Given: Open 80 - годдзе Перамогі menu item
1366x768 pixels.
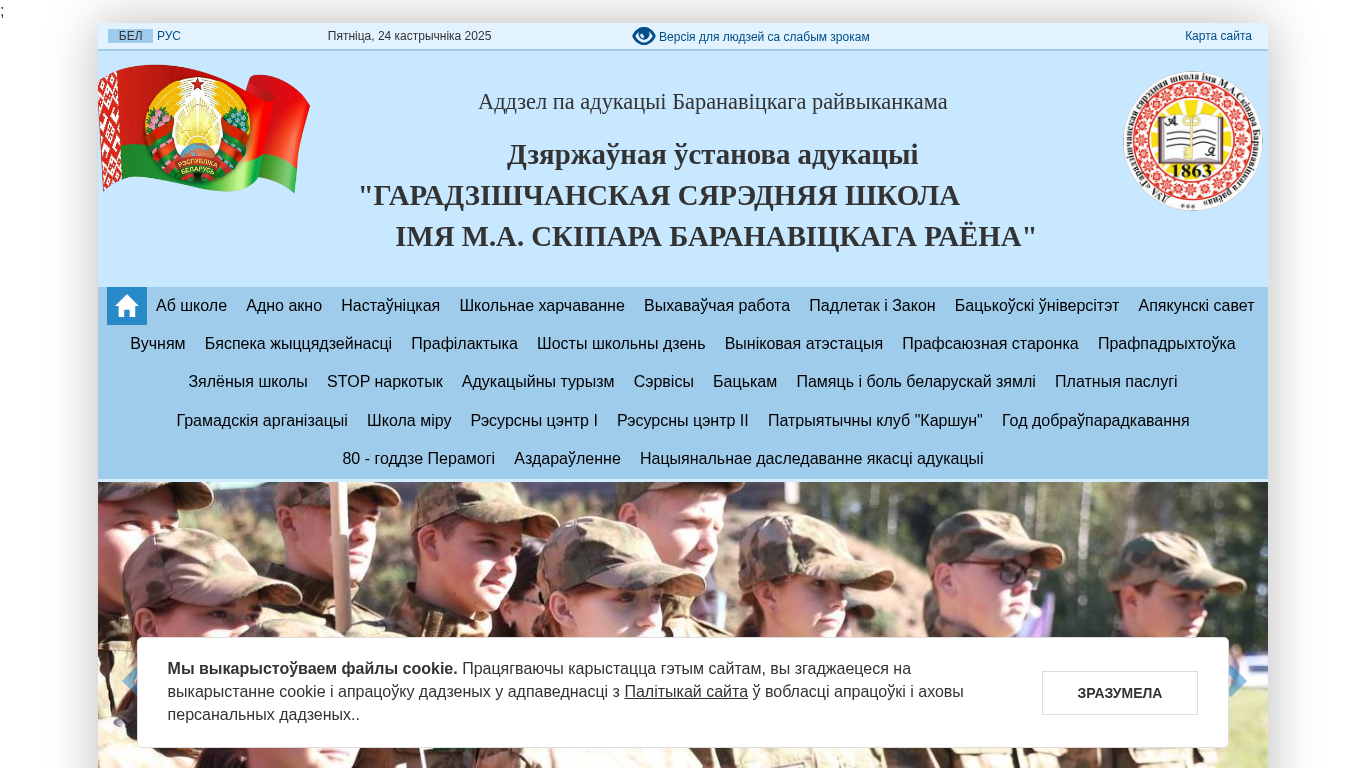Looking at the screenshot, I should [419, 459].
